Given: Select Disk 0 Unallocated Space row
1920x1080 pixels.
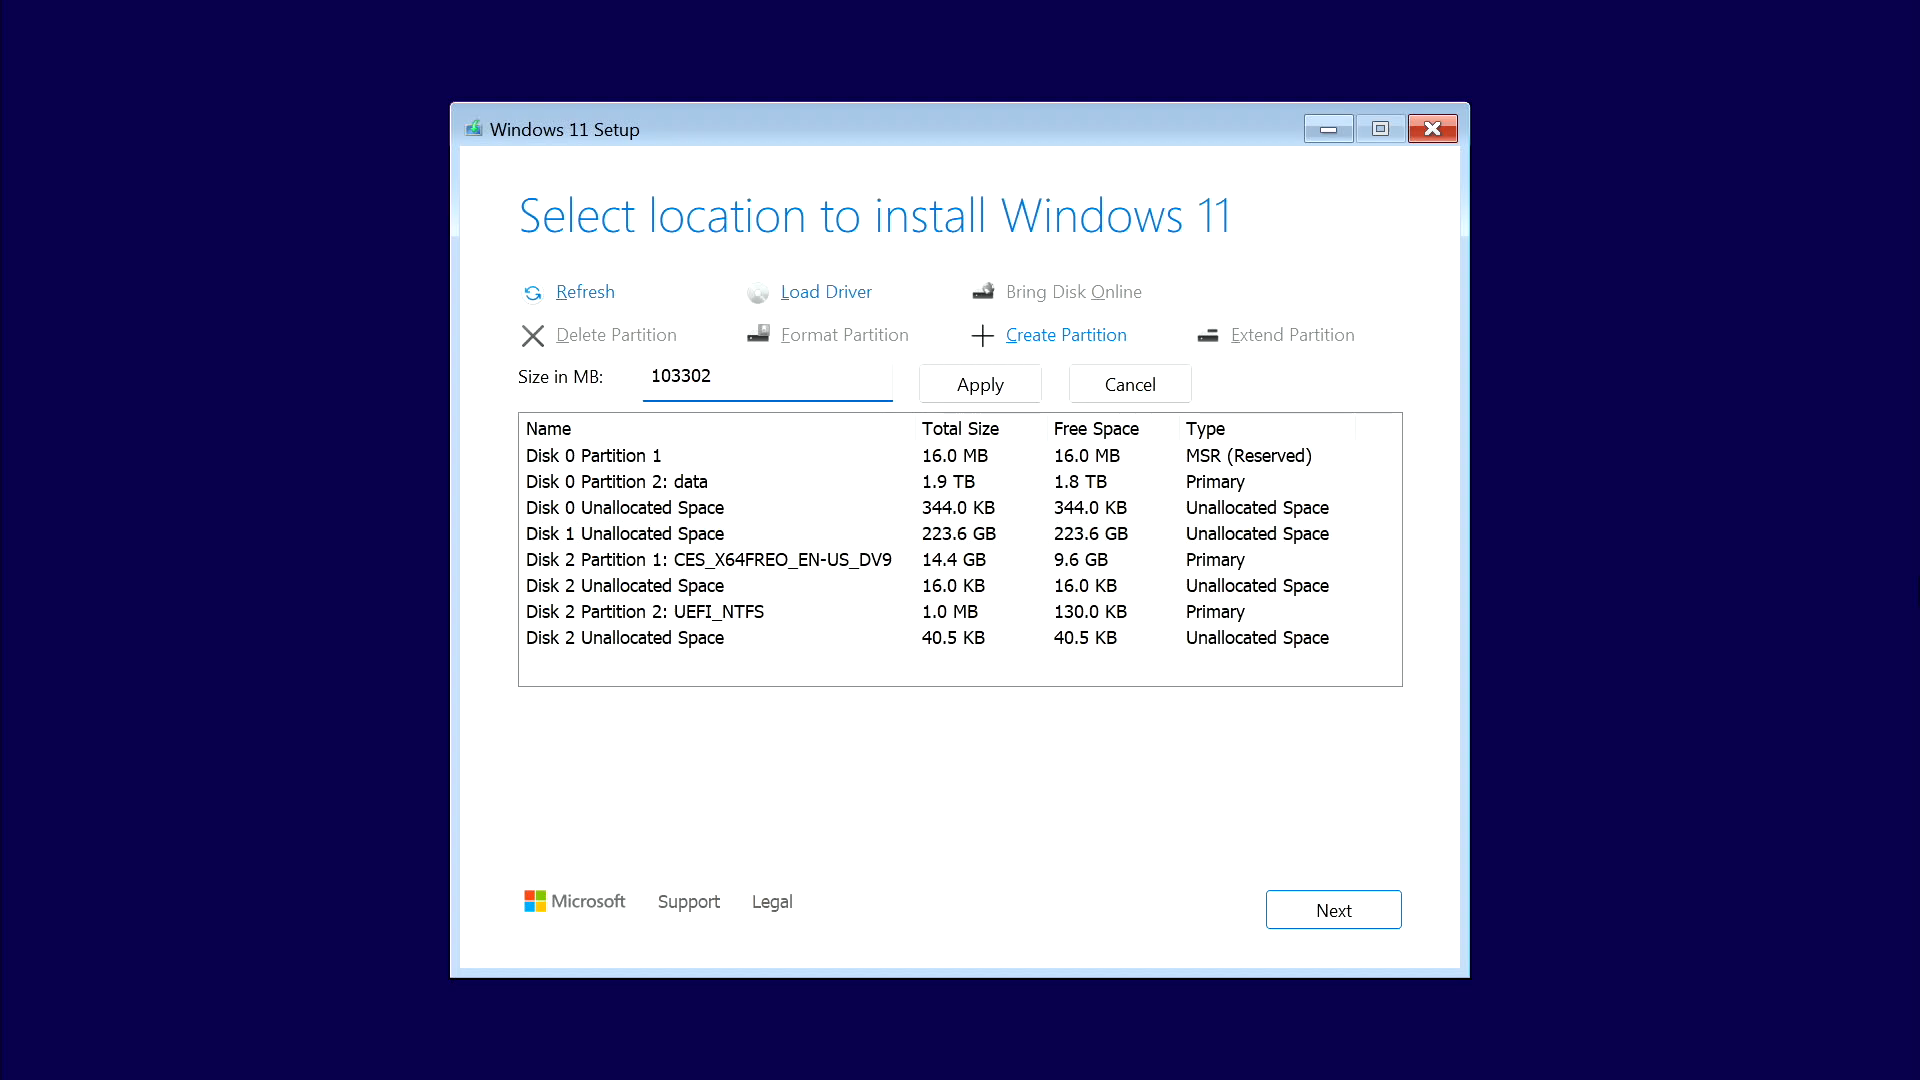Looking at the screenshot, I should [x=960, y=508].
